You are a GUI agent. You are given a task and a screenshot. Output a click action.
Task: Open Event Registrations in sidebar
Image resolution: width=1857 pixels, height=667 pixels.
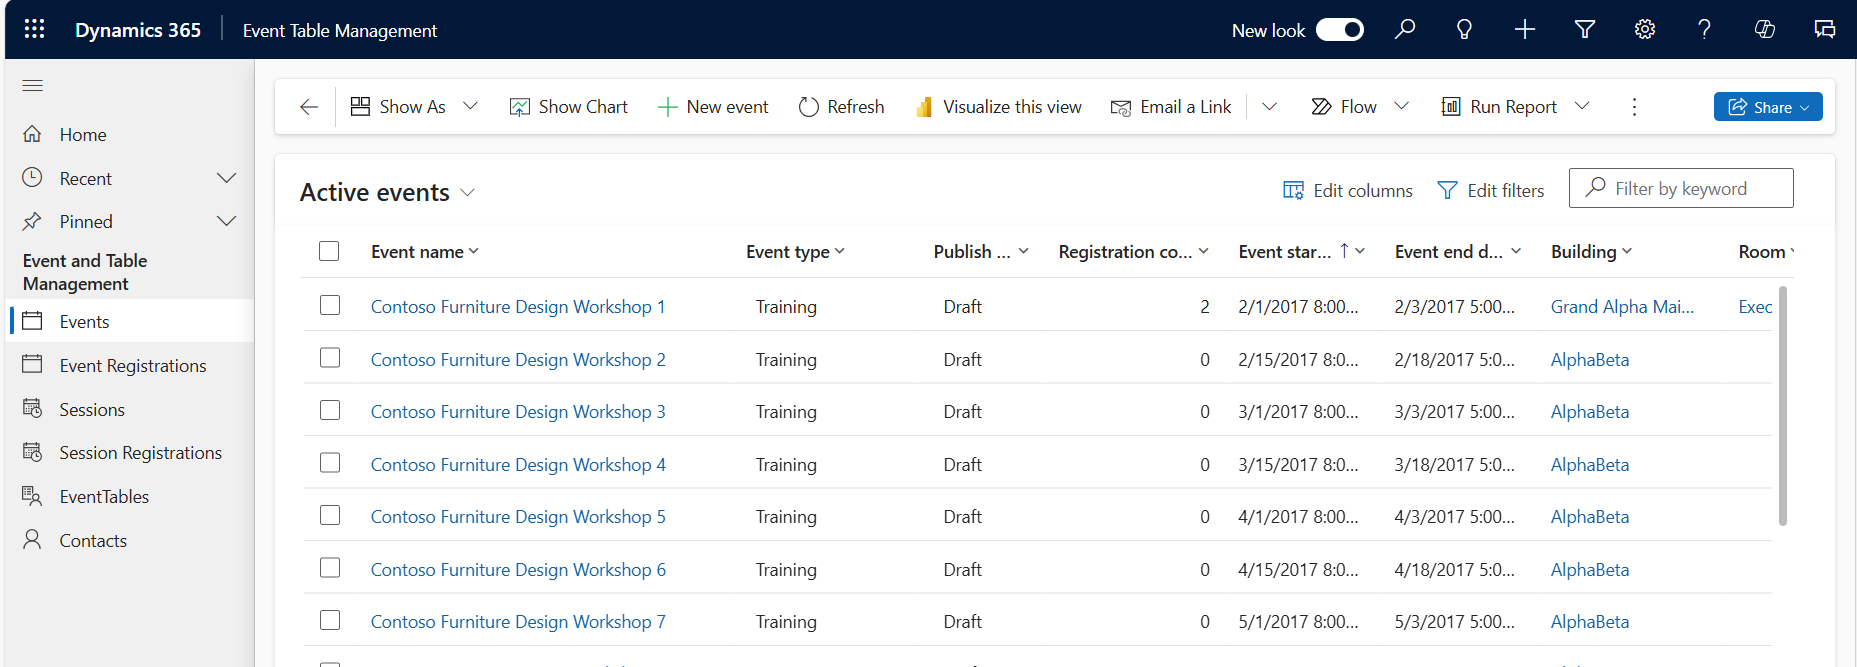click(x=129, y=365)
